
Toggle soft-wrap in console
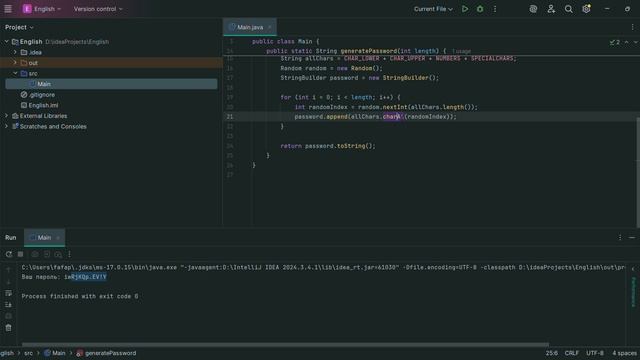pos(8,293)
